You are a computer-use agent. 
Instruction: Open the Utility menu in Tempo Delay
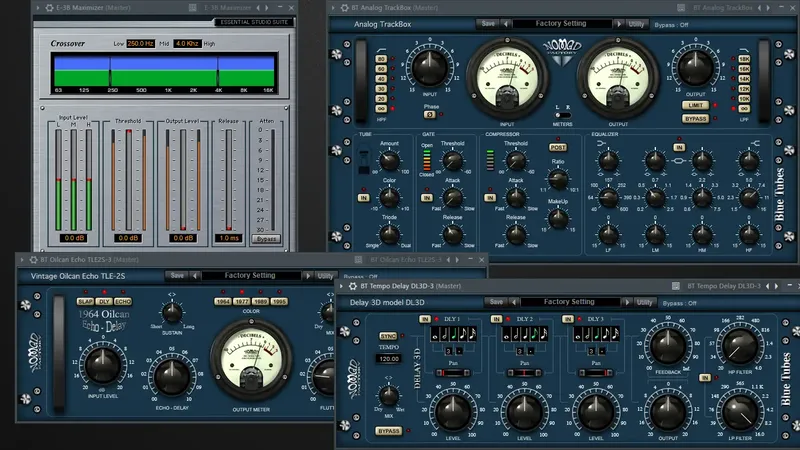tap(644, 302)
